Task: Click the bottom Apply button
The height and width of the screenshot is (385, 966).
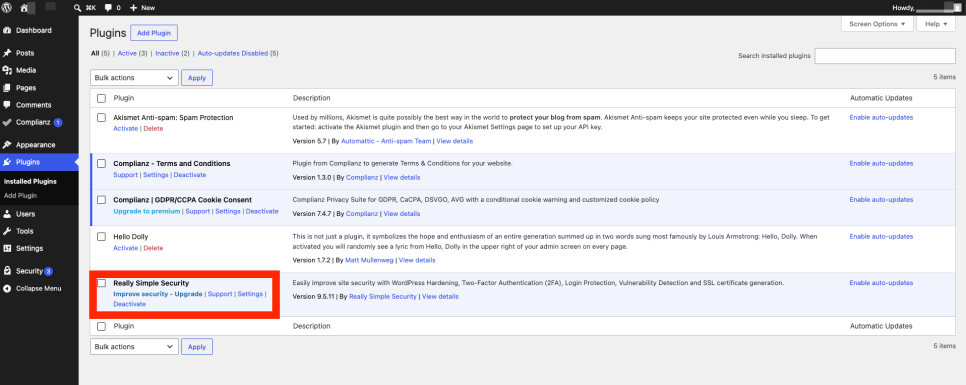Action: click(x=197, y=347)
